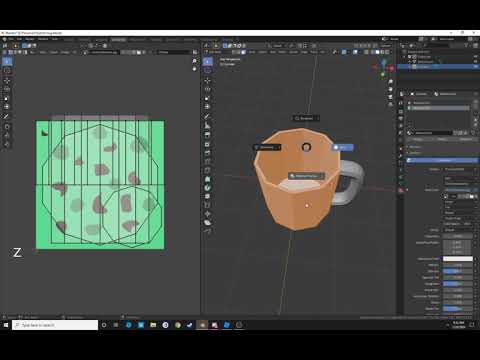
Task: Click the Select button under material slots
Action: 442,139
